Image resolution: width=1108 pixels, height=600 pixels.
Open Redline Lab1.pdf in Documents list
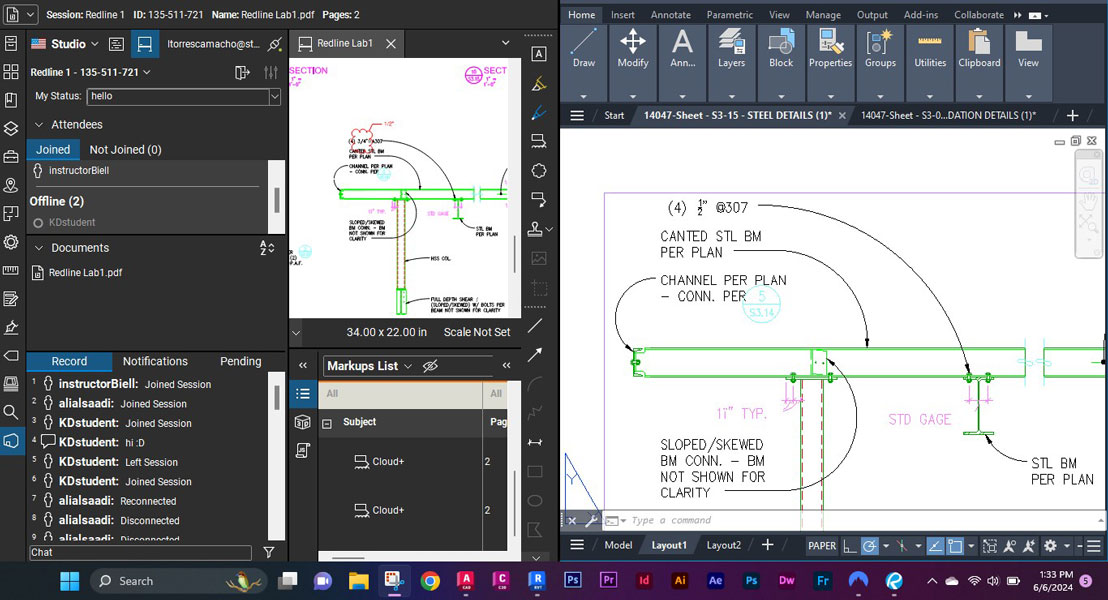point(85,272)
